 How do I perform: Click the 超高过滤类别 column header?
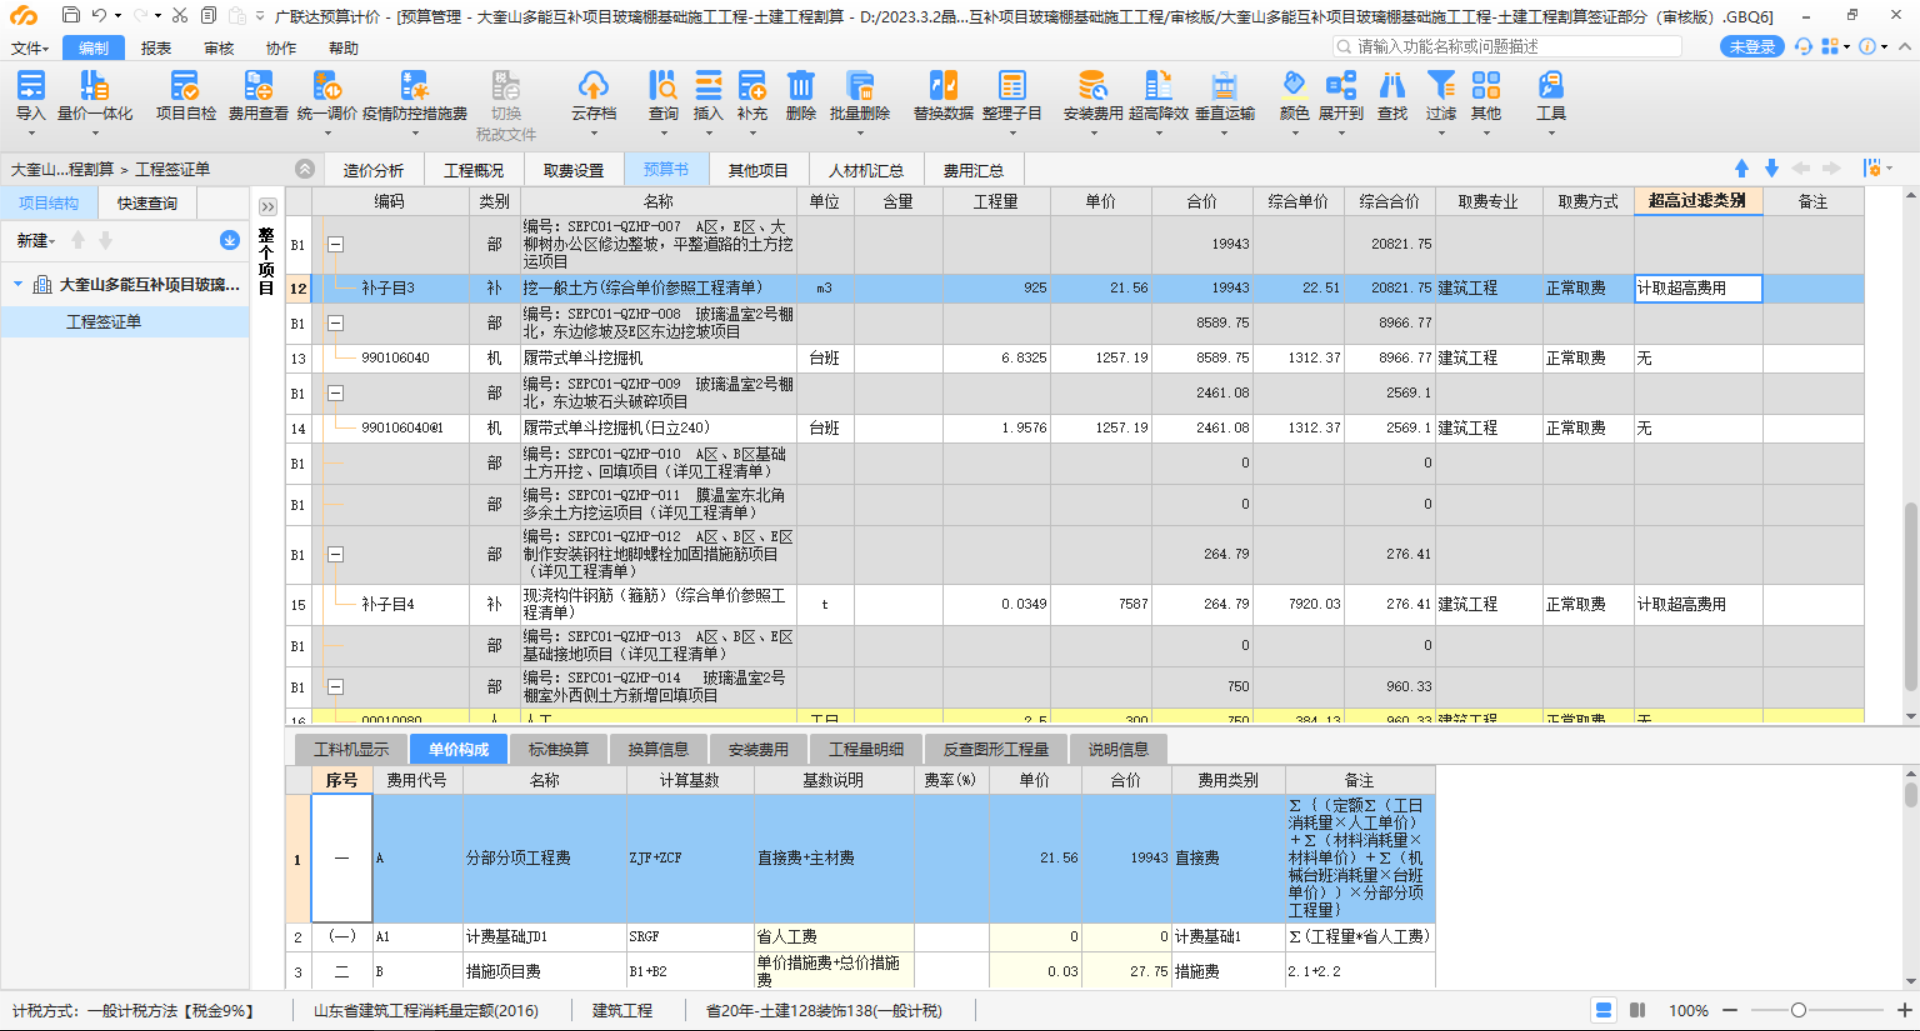[1698, 201]
